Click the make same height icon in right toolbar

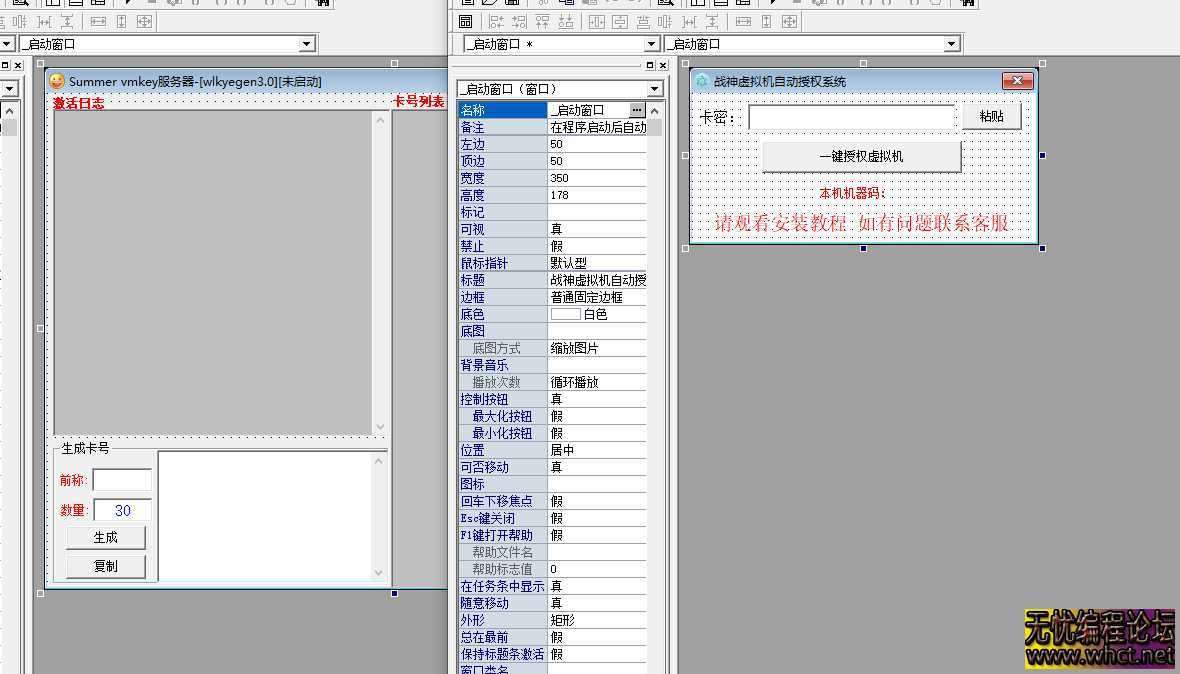[x=766, y=21]
